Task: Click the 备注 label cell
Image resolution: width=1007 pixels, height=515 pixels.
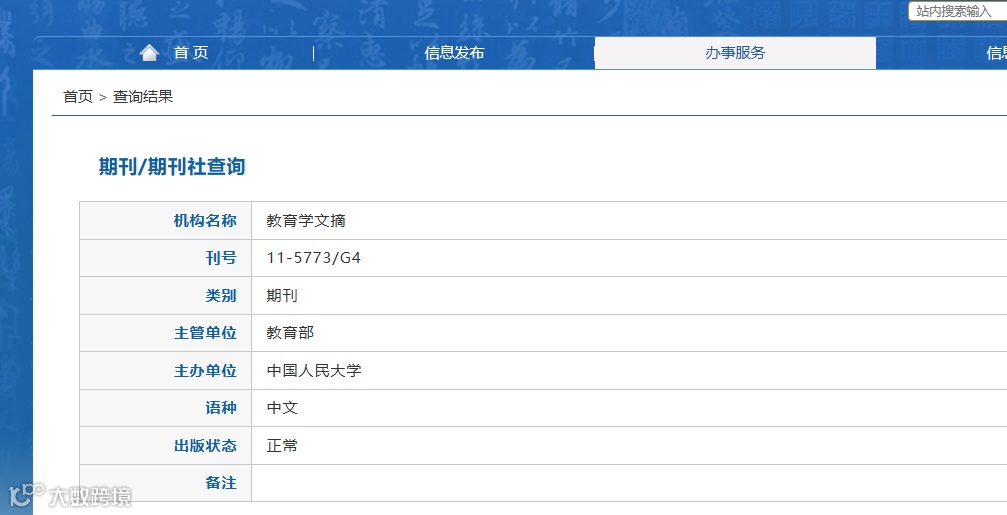Action: point(166,483)
